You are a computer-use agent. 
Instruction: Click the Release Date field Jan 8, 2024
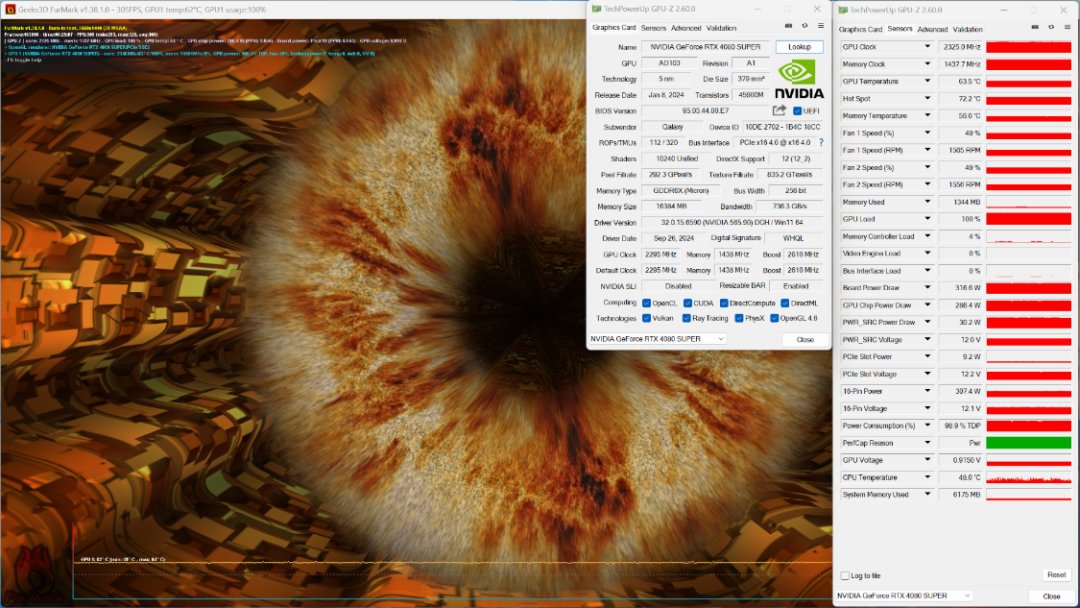click(665, 95)
